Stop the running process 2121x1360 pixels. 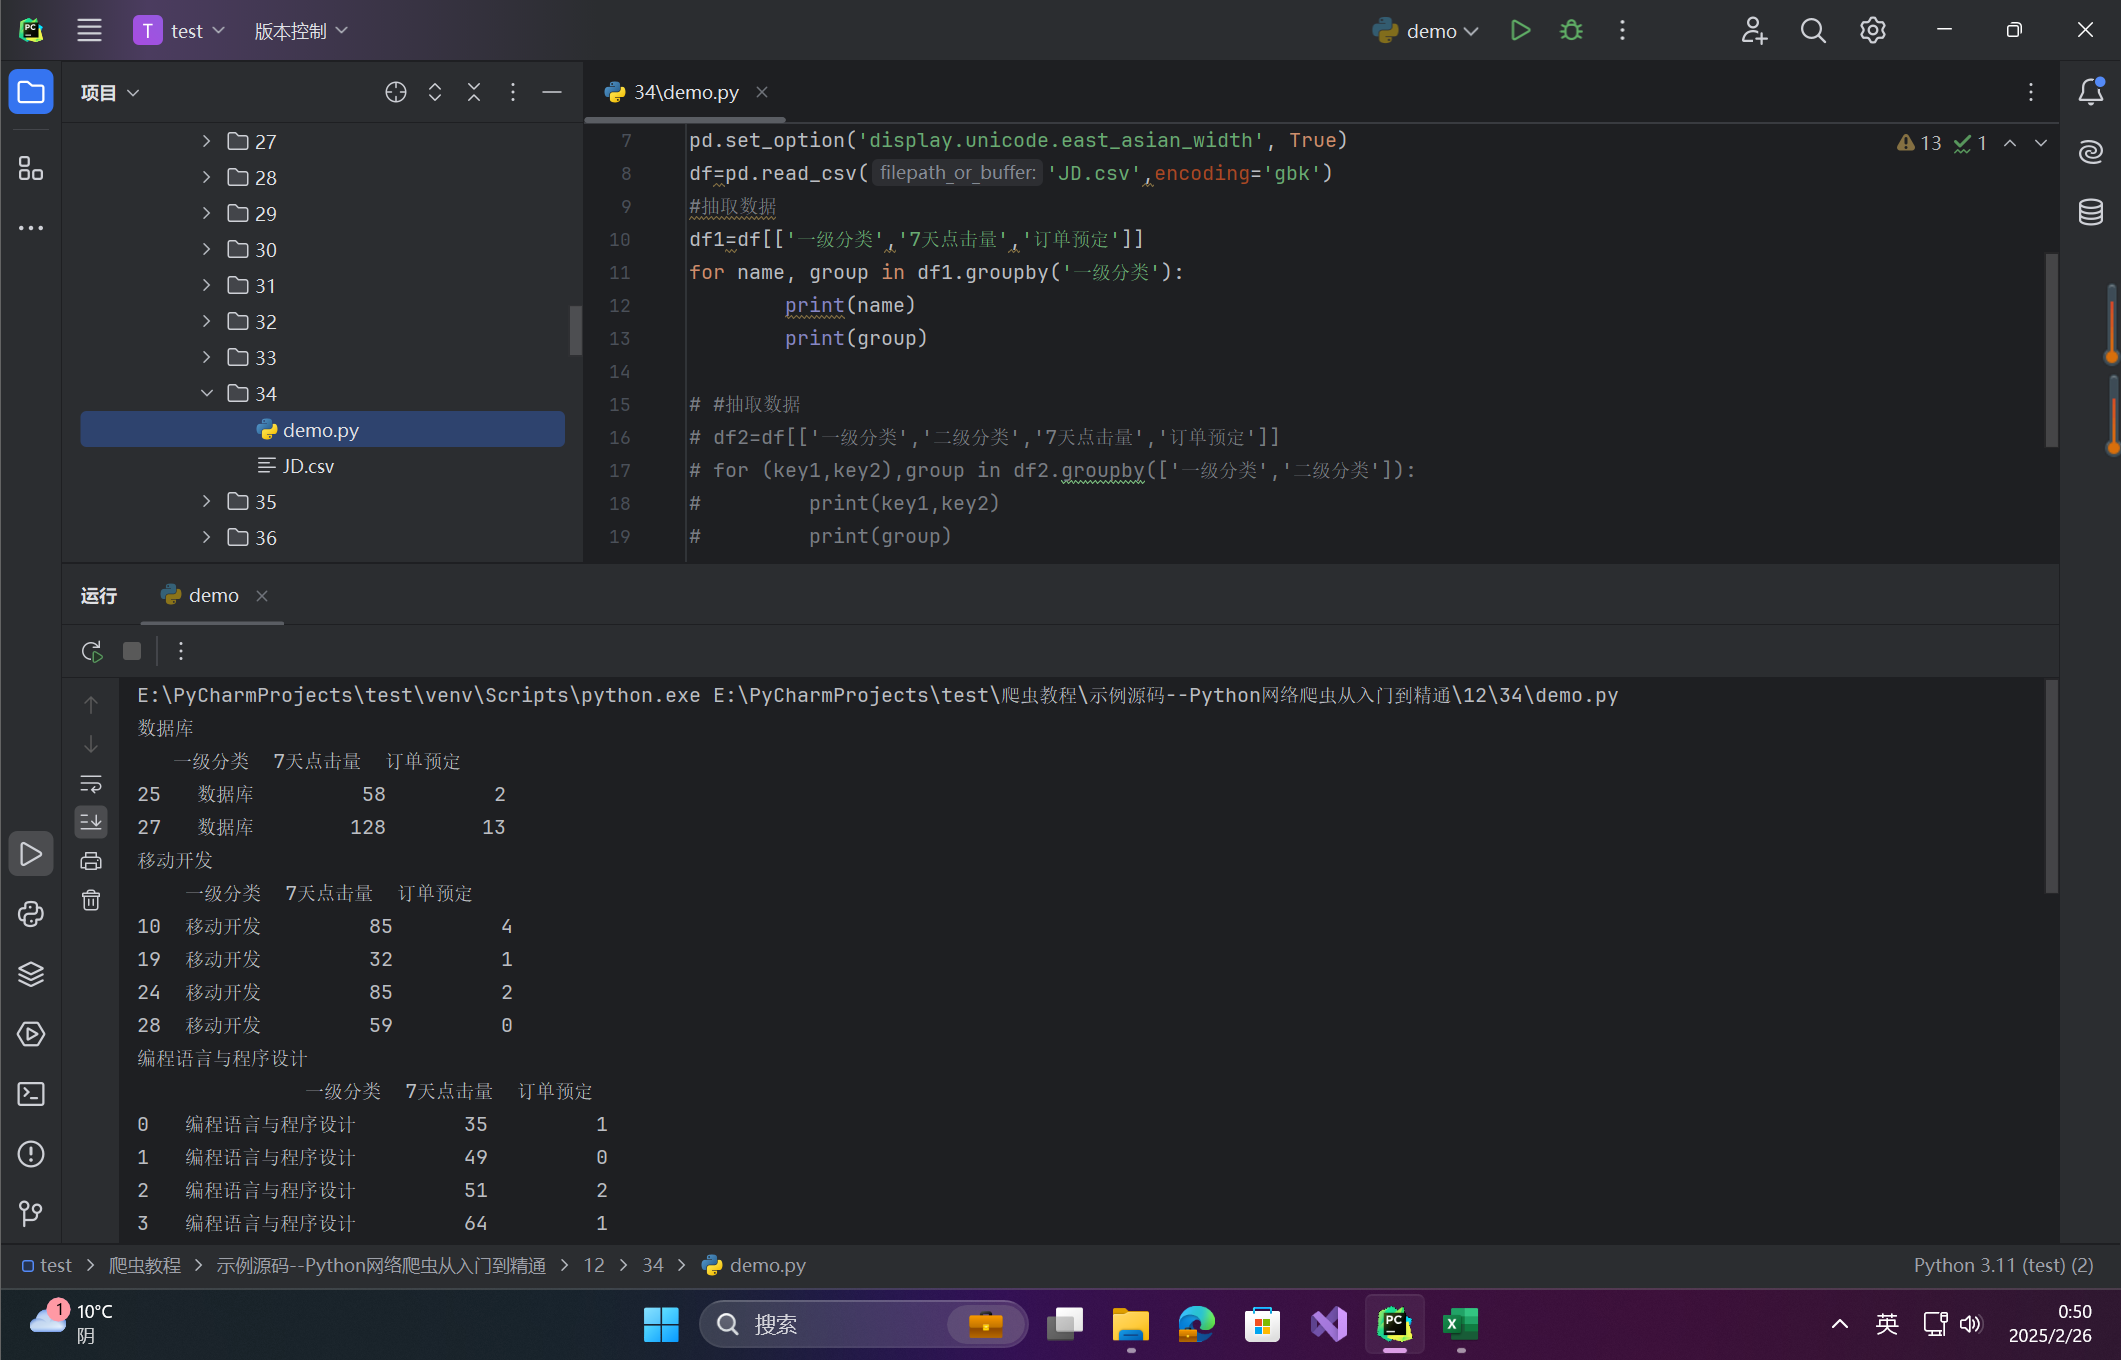132,651
